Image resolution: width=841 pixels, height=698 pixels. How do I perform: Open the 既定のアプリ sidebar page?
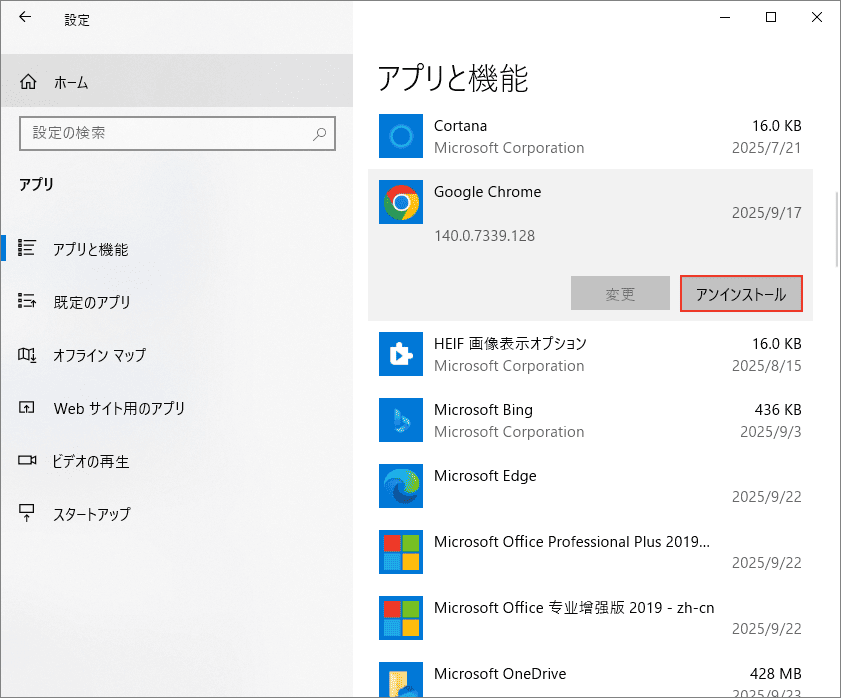(x=92, y=302)
